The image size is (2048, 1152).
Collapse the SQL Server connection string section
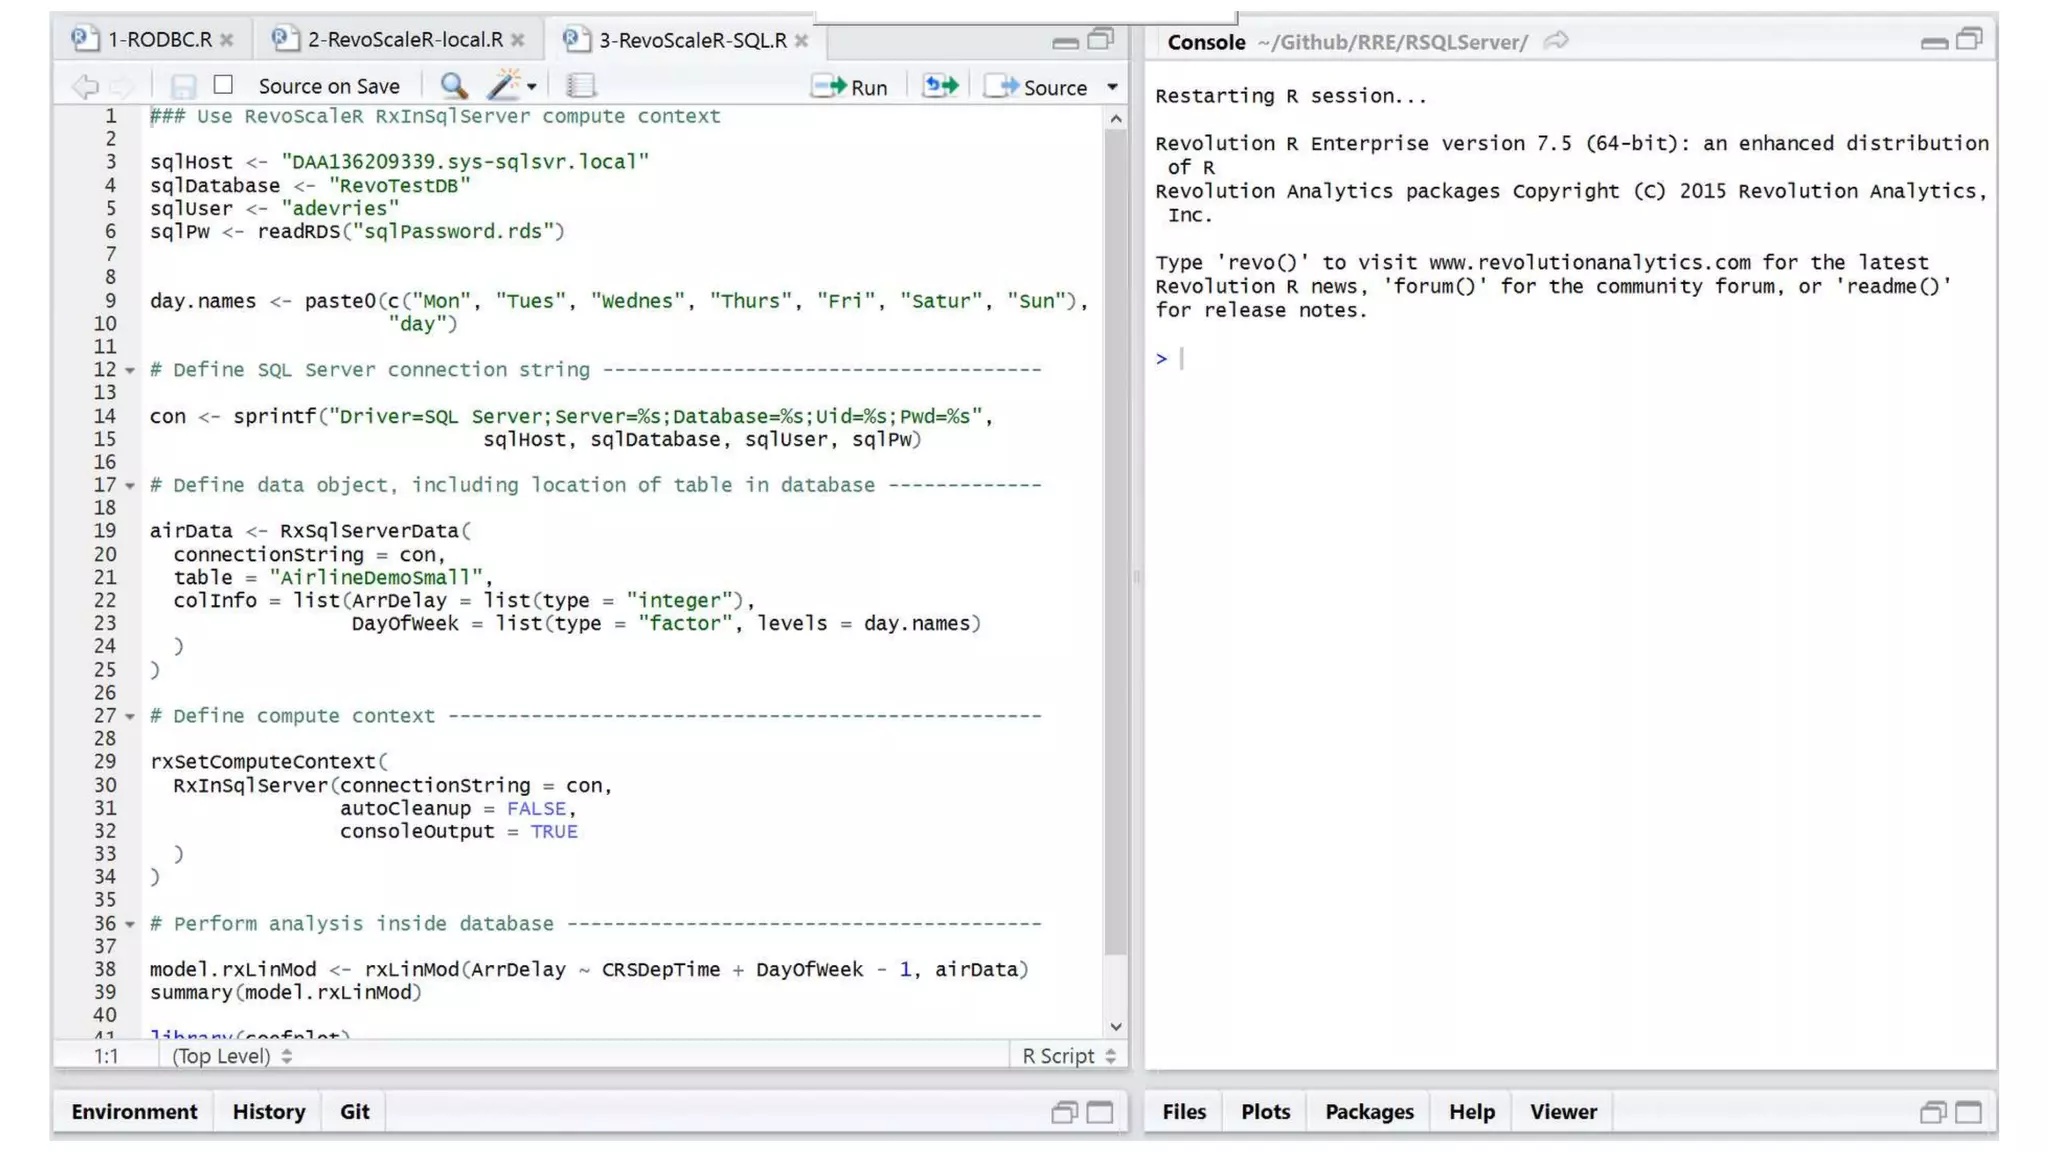[130, 370]
